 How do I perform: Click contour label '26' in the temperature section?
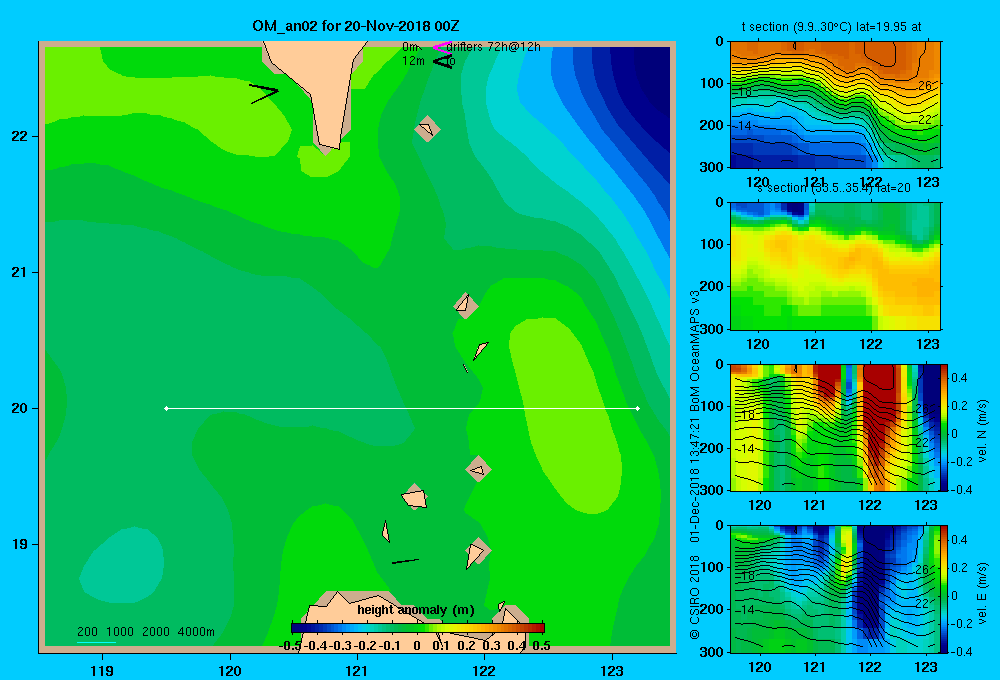pos(924,85)
